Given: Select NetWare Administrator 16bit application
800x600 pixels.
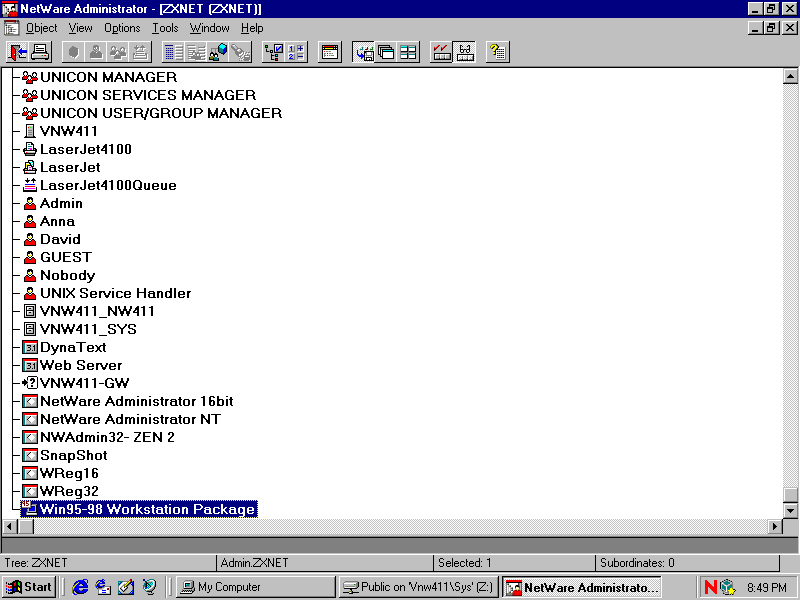Looking at the screenshot, I should [128, 401].
